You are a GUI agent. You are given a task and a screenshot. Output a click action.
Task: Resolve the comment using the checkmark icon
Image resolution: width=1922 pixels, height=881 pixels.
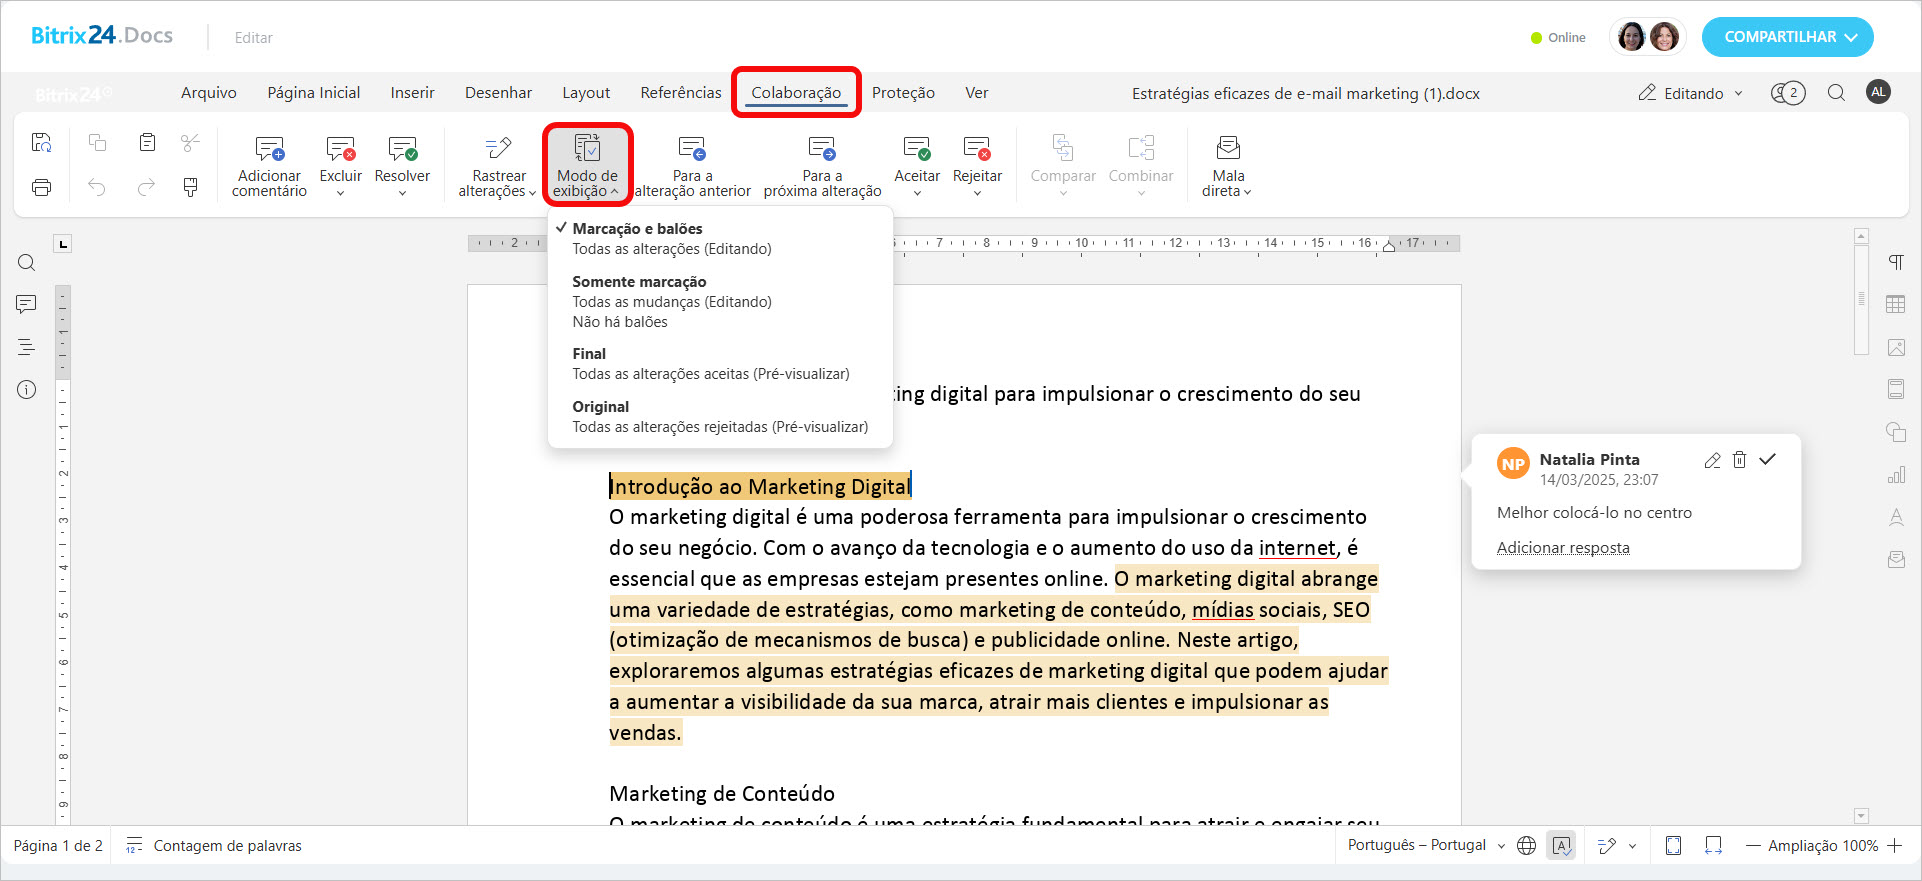[1768, 459]
